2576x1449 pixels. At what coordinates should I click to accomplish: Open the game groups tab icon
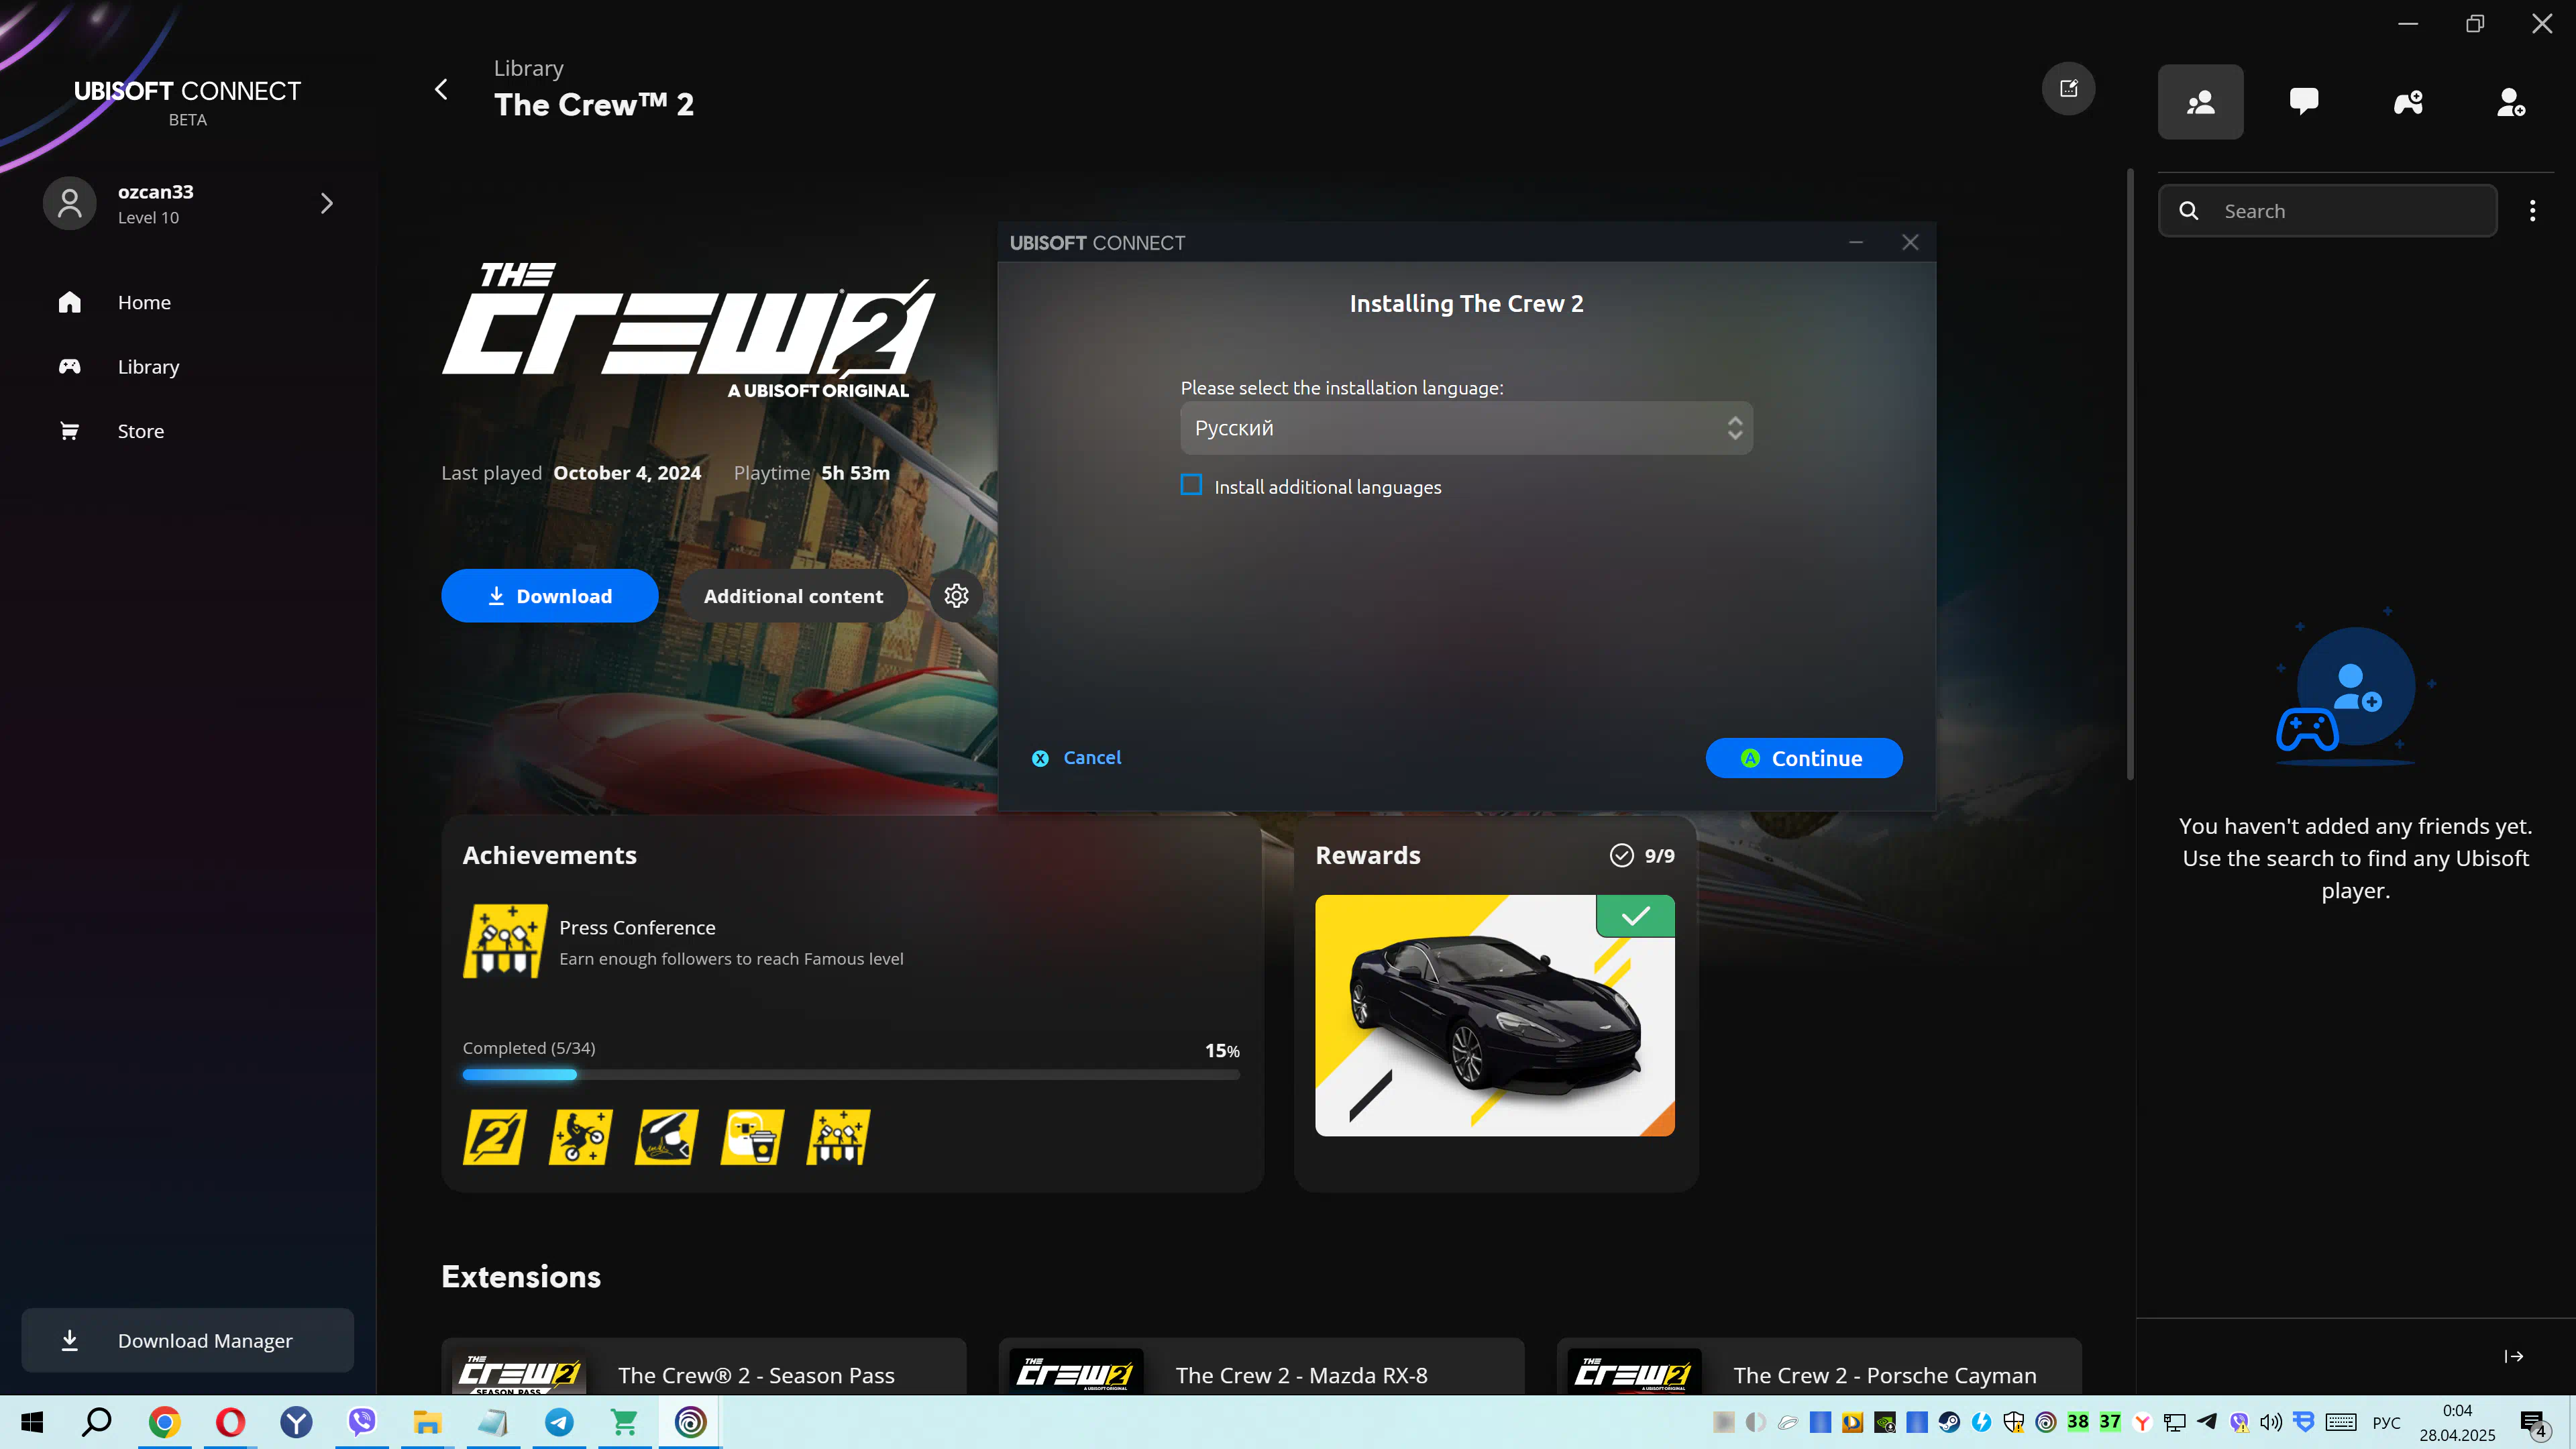point(2408,102)
